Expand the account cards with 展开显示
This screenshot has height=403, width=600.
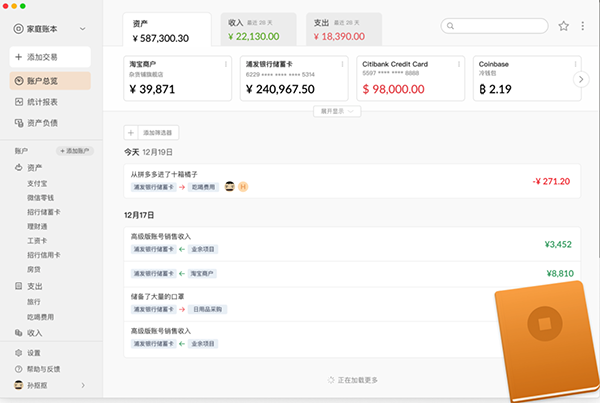[337, 111]
